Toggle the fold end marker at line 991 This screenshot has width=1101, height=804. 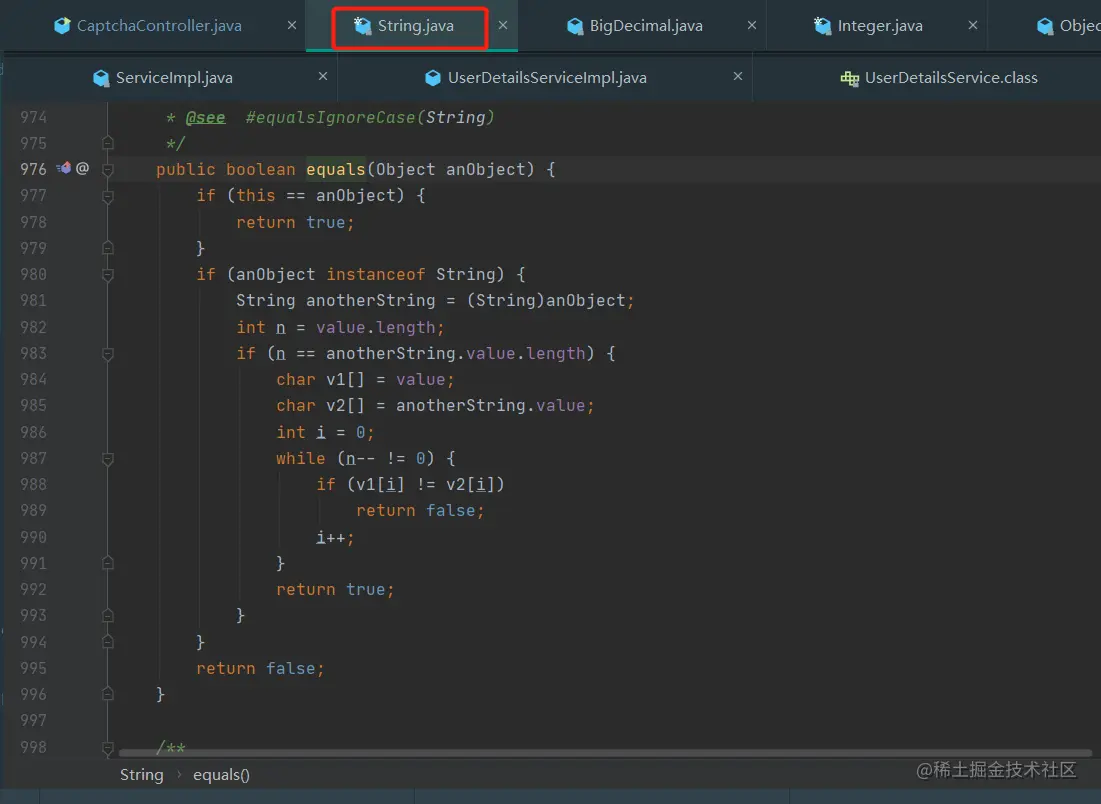[108, 563]
